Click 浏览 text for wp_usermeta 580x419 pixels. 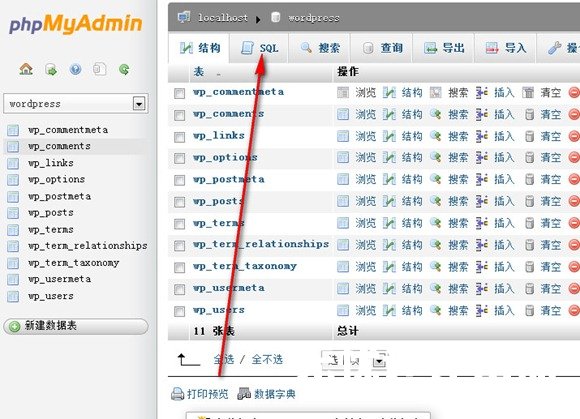[x=365, y=289]
